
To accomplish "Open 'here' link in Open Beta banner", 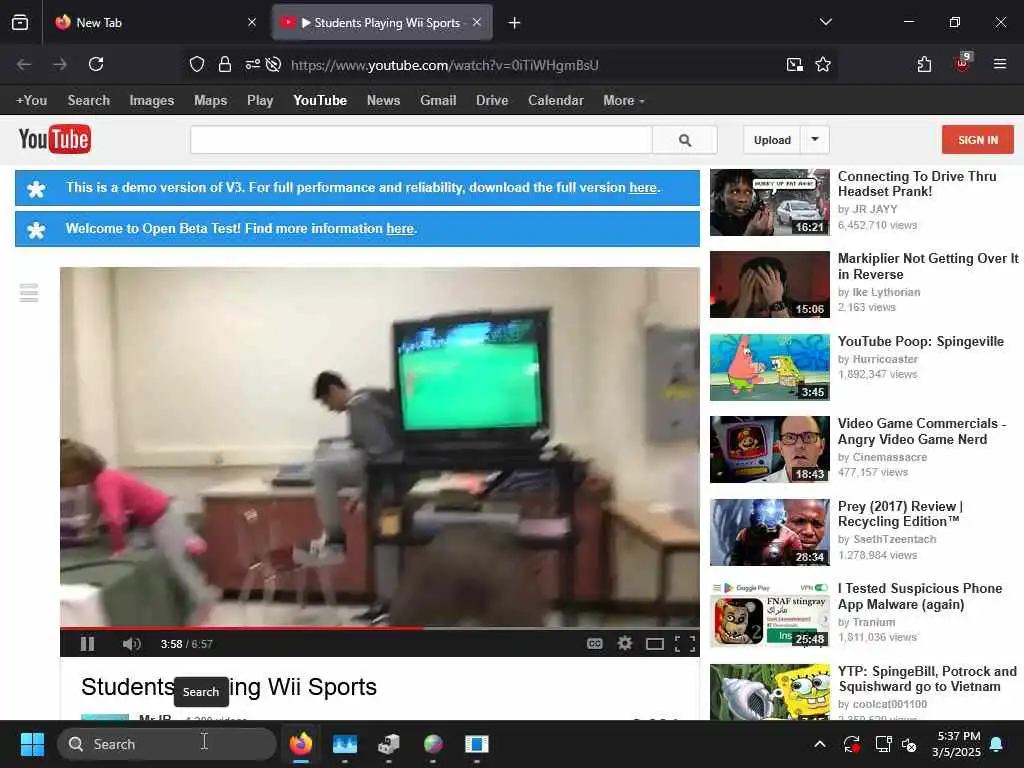I will click(x=400, y=229).
